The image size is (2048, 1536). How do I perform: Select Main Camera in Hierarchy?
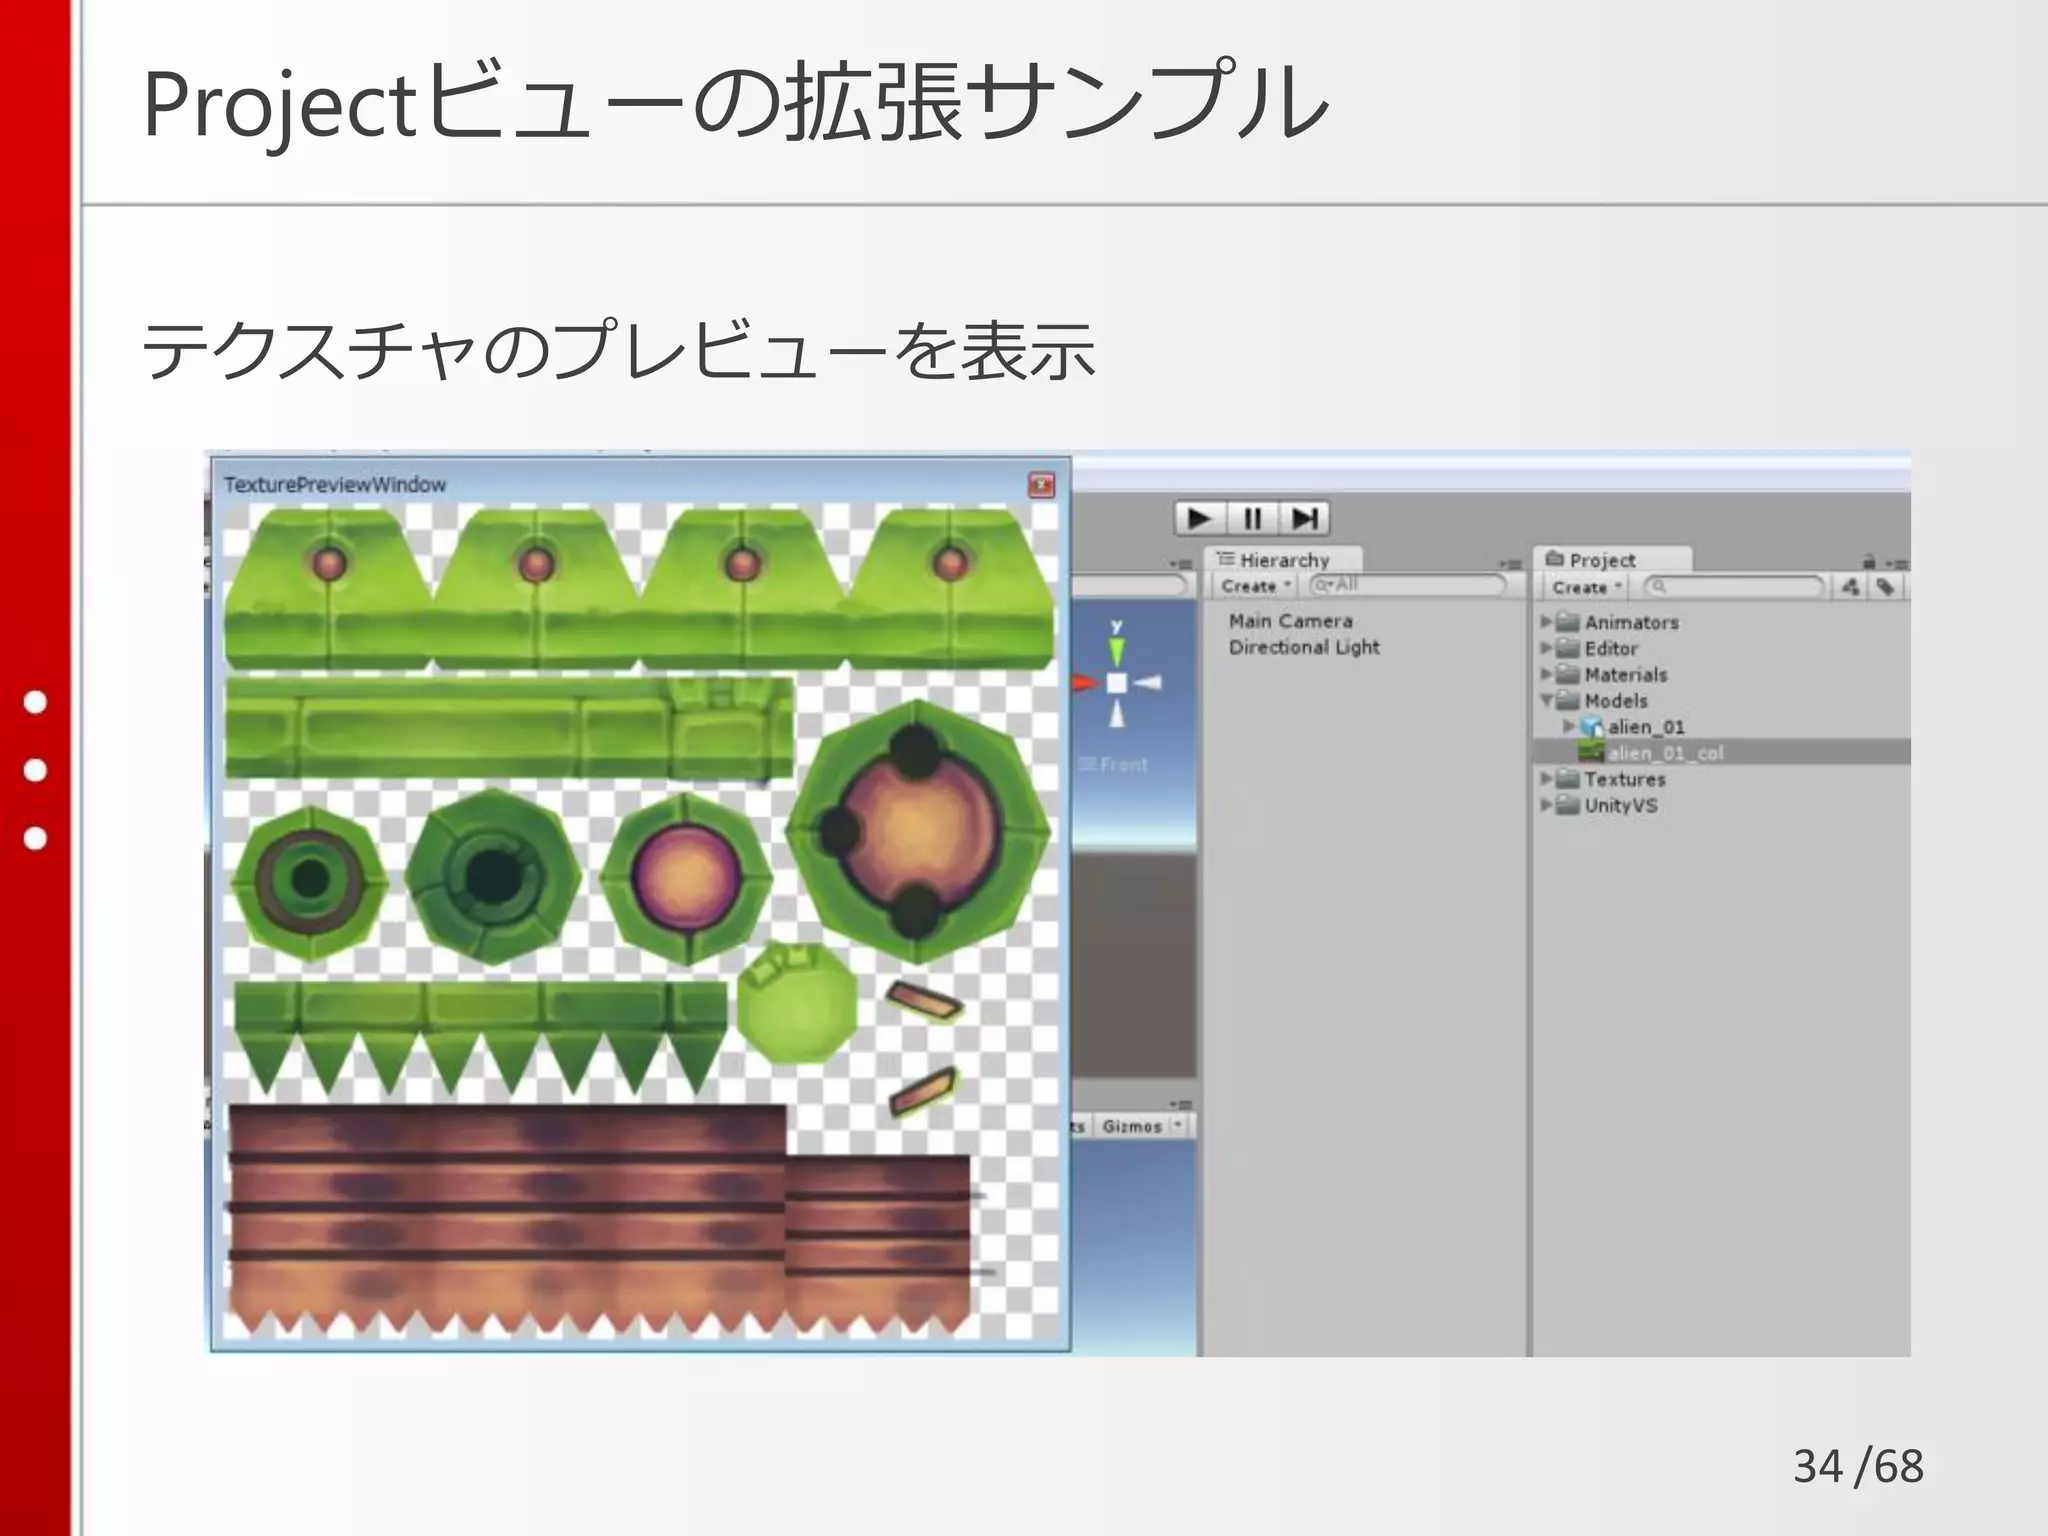pyautogui.click(x=1290, y=621)
